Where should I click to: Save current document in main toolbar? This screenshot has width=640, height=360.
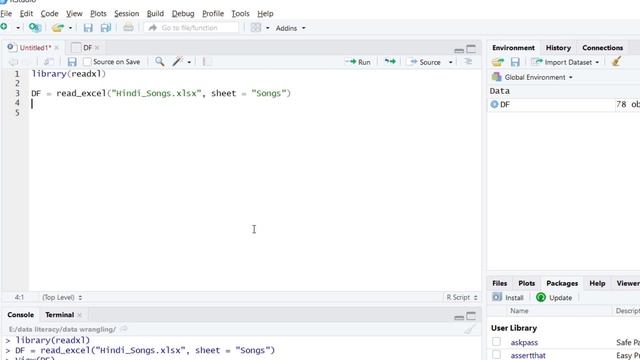tap(88, 27)
